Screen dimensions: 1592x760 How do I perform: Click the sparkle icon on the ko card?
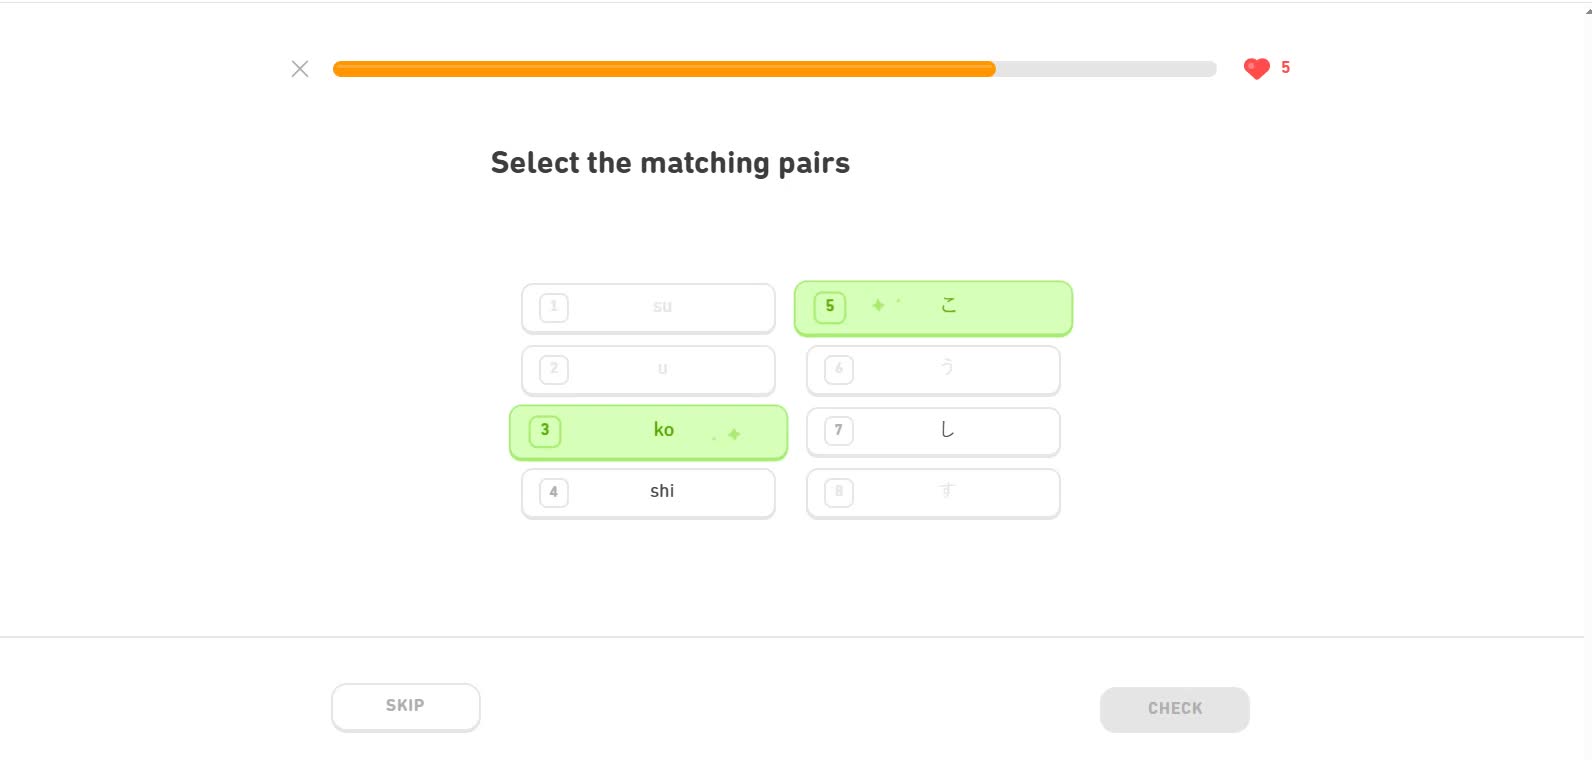[x=735, y=433]
